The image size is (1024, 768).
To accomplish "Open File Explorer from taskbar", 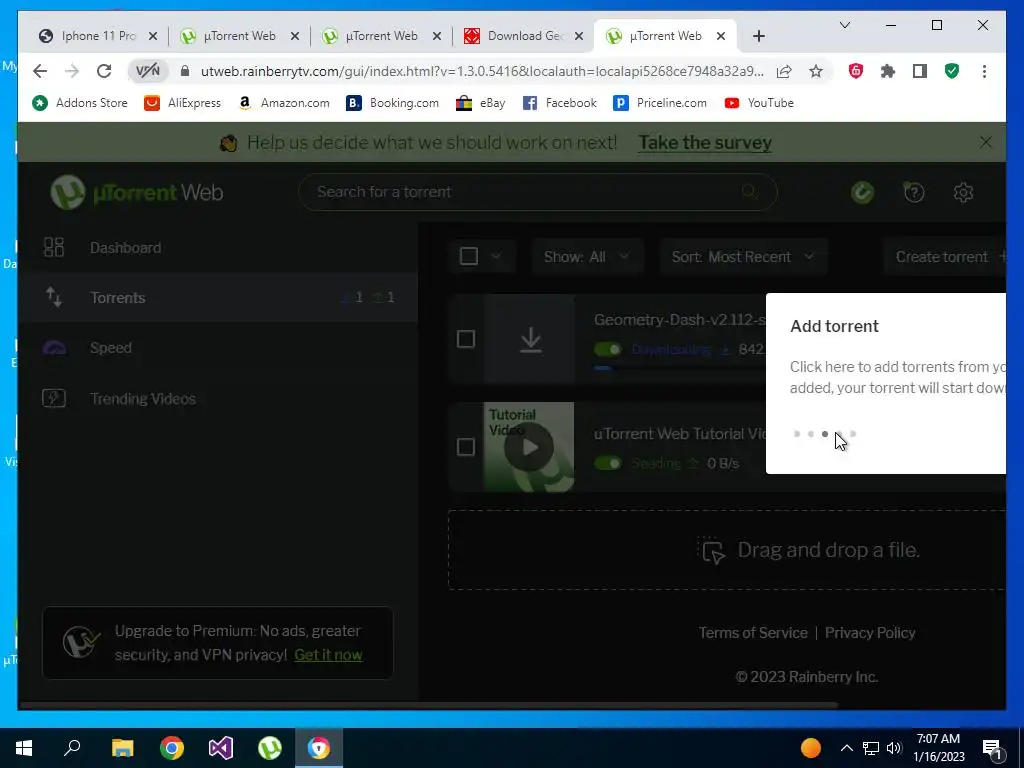I will coord(122,748).
